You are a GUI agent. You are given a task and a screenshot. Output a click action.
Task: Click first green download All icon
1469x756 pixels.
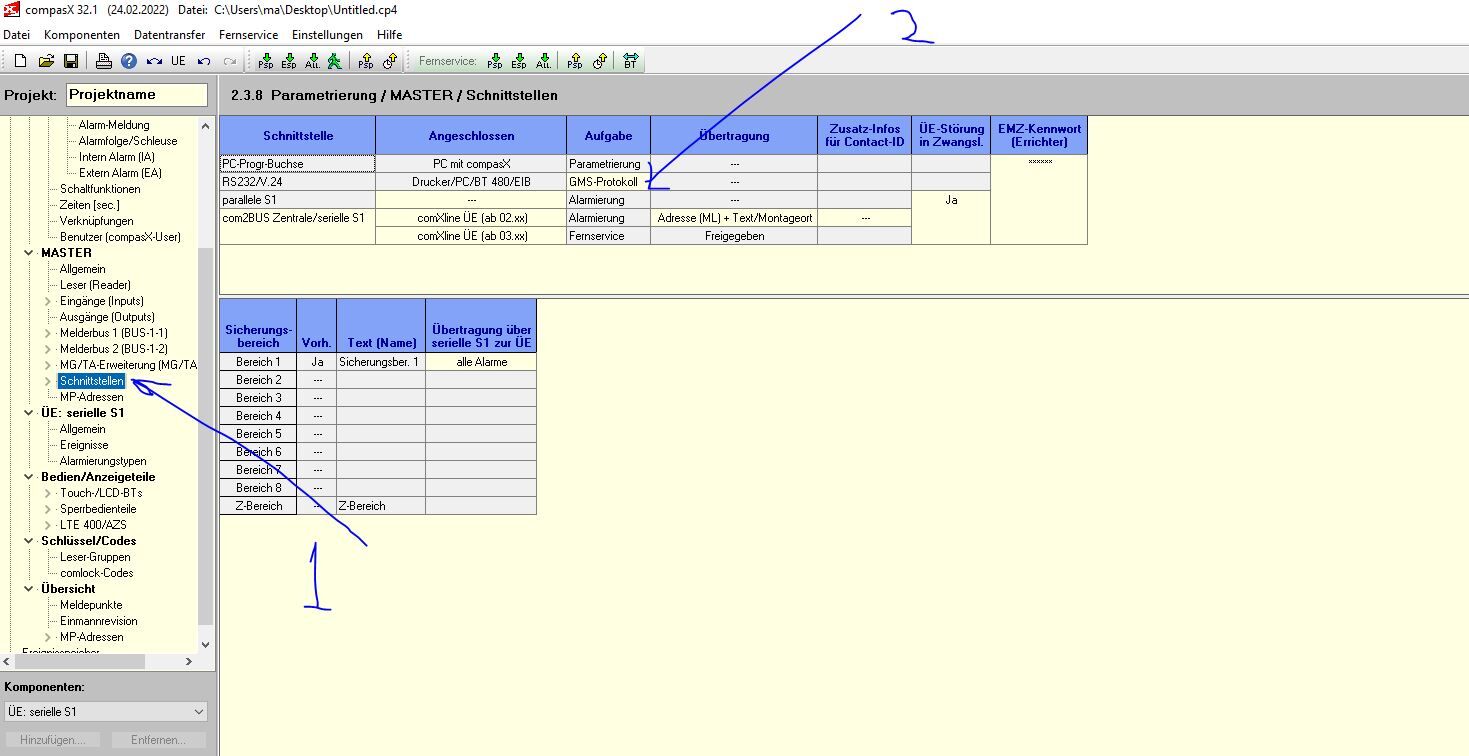[313, 61]
